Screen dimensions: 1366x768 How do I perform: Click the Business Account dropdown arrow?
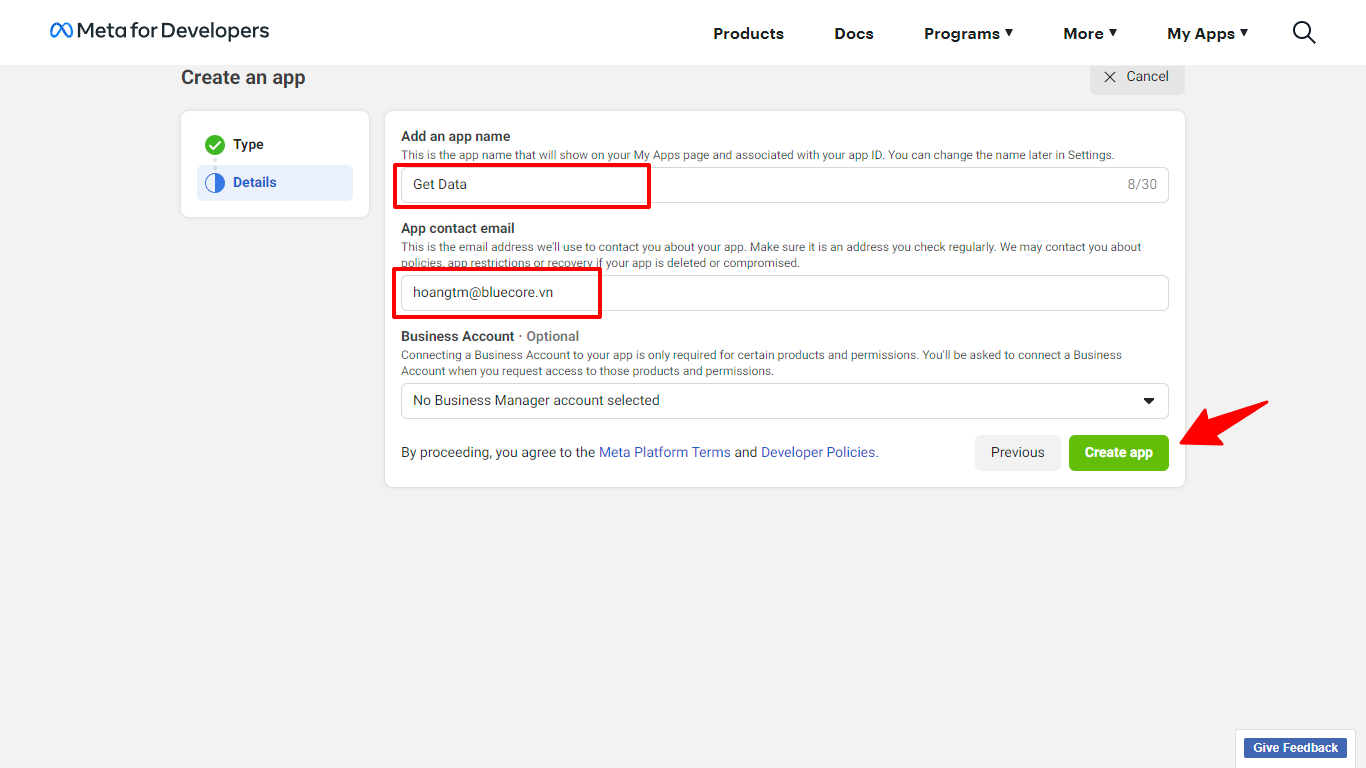(x=1148, y=401)
